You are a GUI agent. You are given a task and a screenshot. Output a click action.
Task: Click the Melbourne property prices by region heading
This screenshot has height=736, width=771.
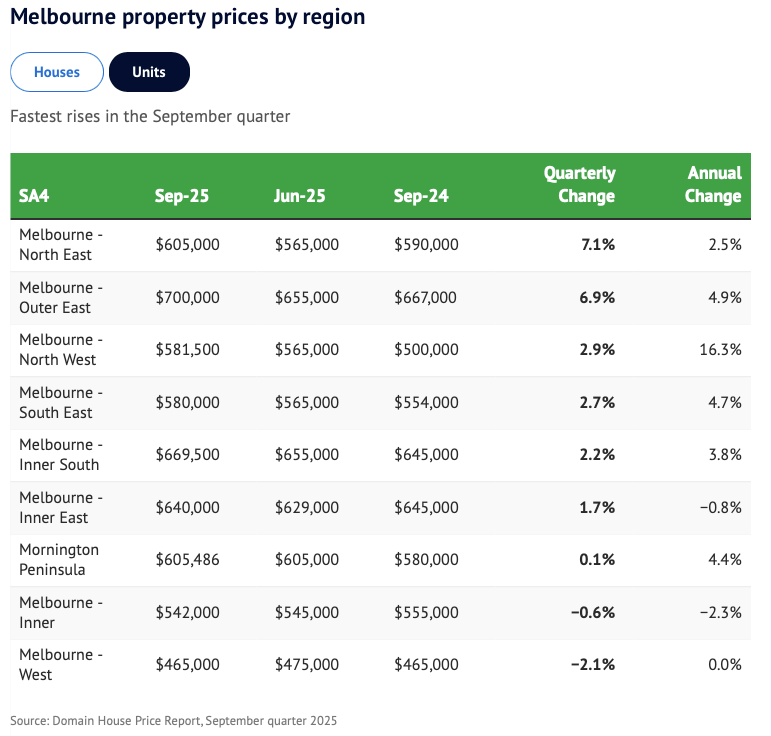pos(187,17)
